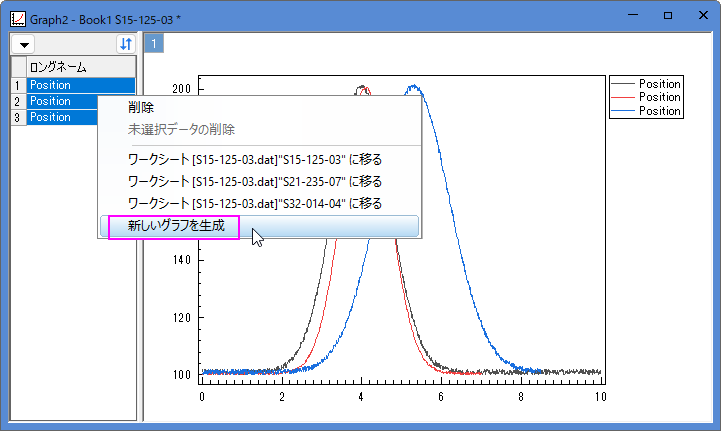Close the Graph2 window
Image resolution: width=721 pixels, height=431 pixels.
[703, 15]
